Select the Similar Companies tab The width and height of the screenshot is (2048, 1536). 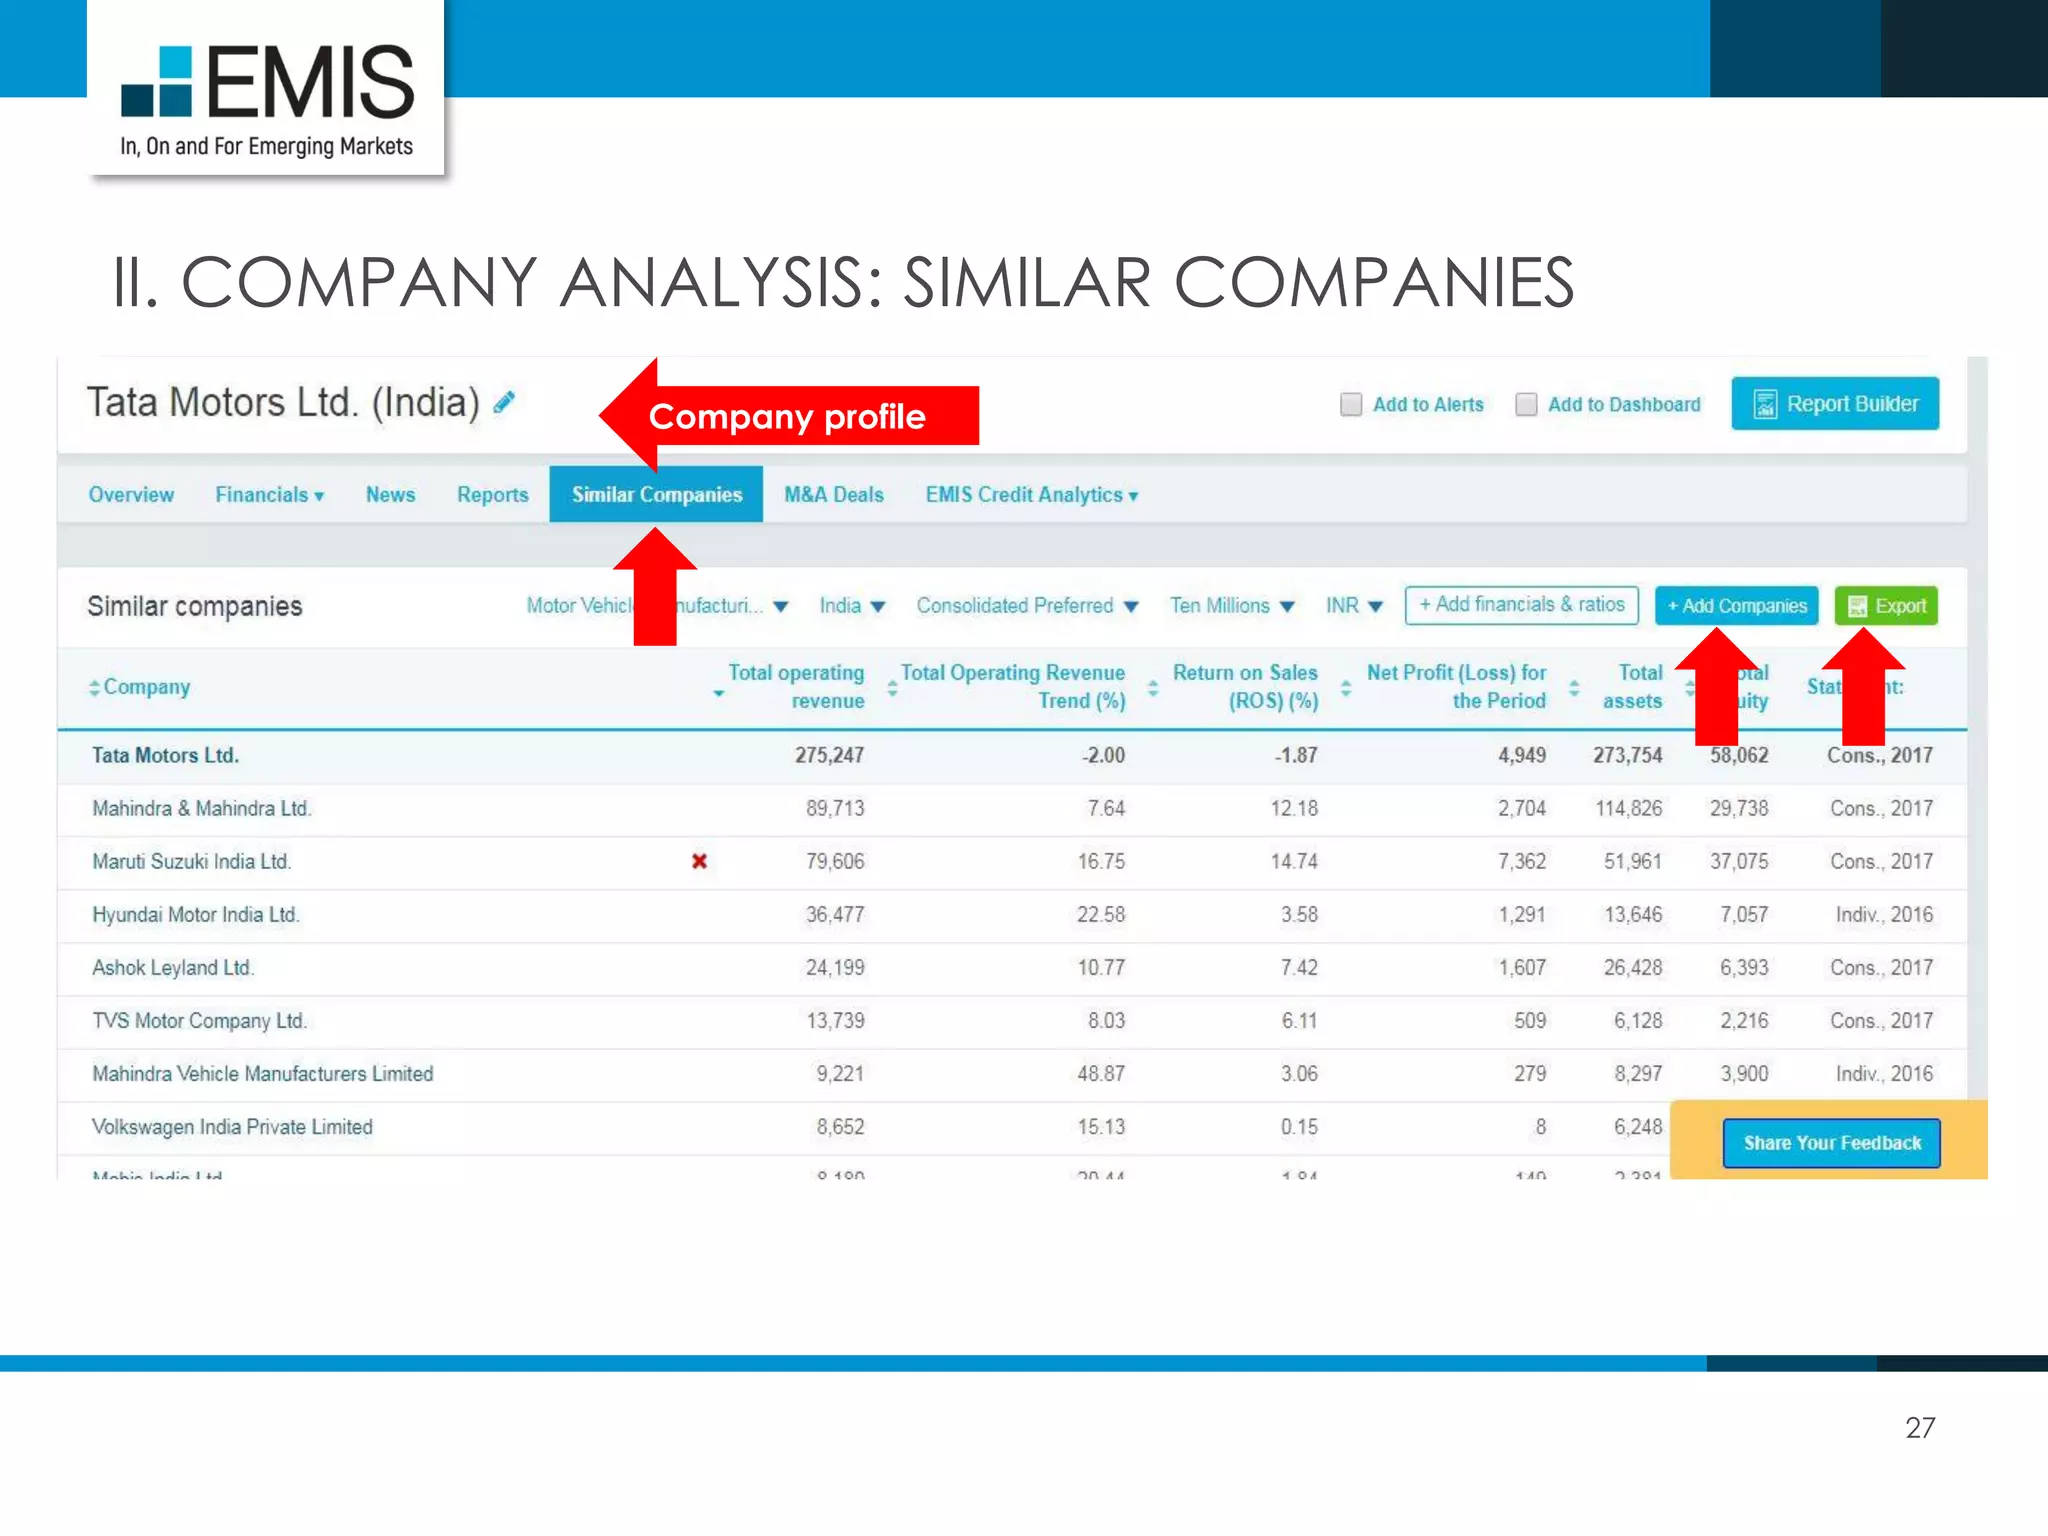656,494
